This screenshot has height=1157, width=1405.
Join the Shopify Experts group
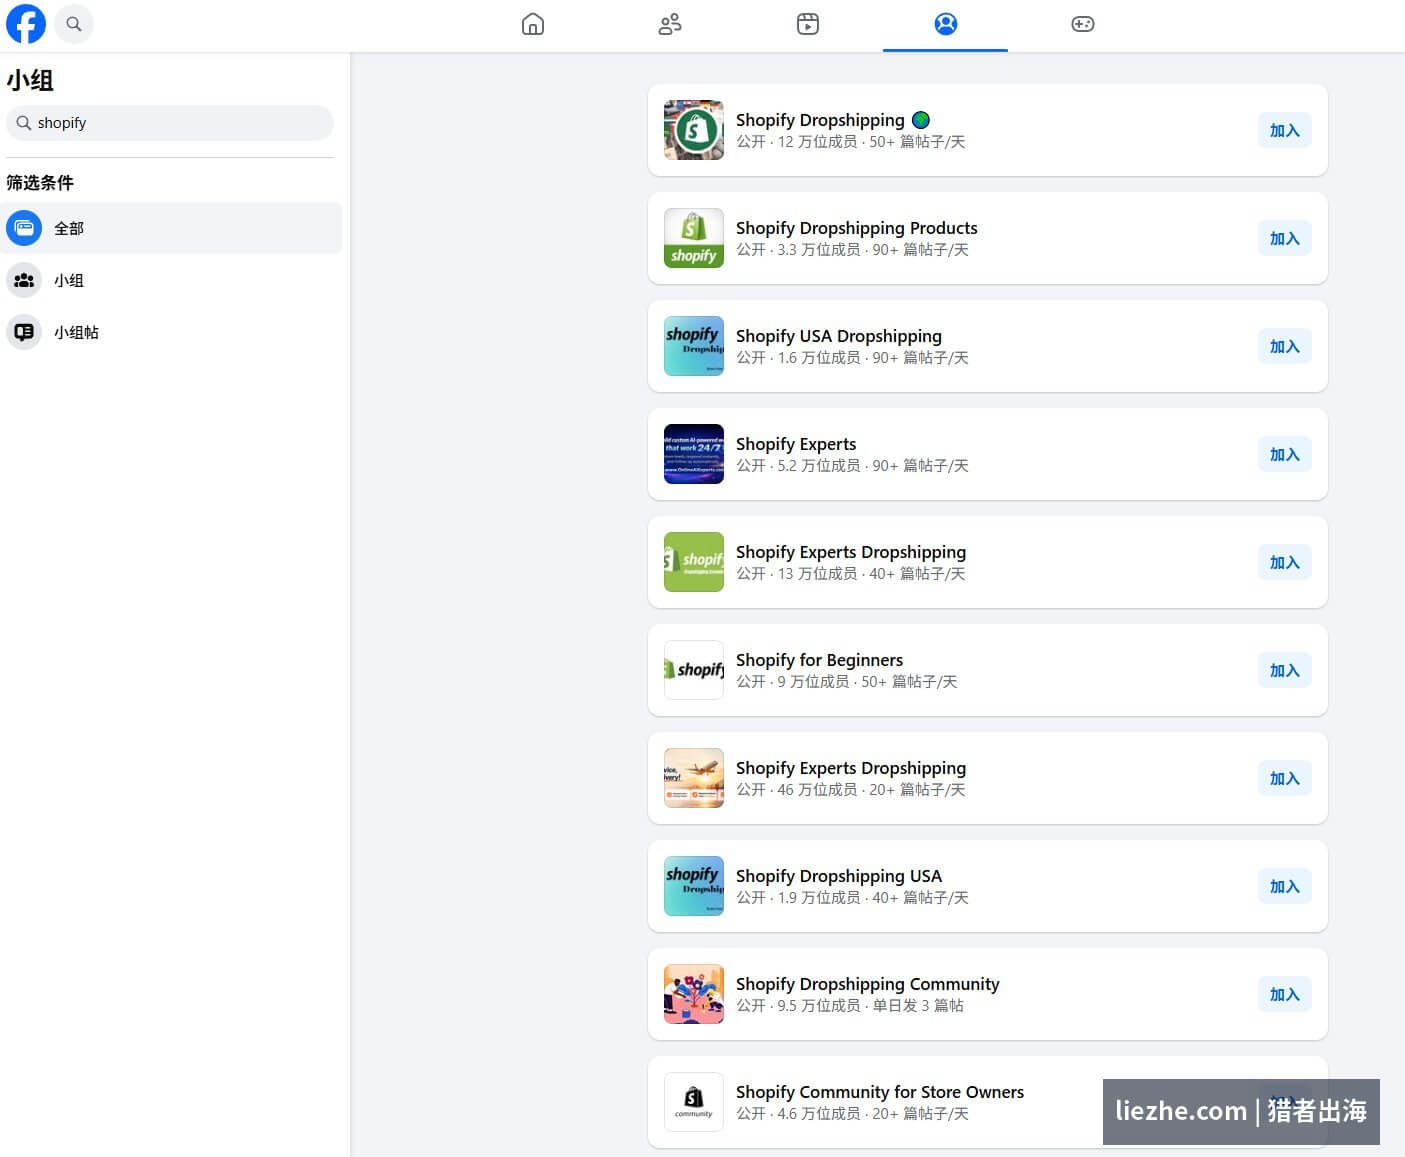[1284, 454]
